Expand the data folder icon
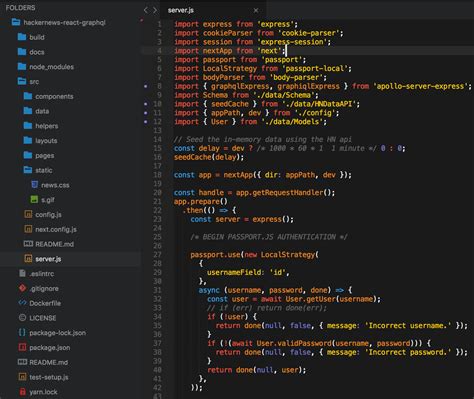The height and width of the screenshot is (399, 474). pyautogui.click(x=28, y=111)
